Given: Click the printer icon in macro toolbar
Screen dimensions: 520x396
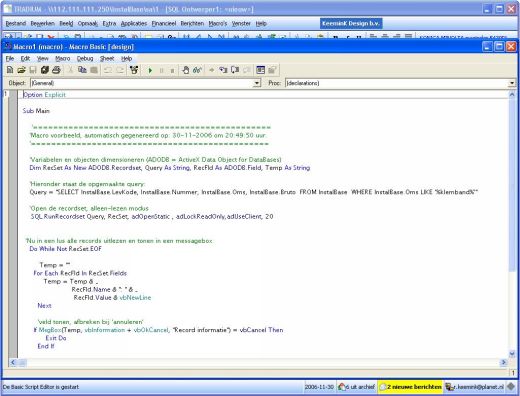Looking at the screenshot, I should point(56,70).
